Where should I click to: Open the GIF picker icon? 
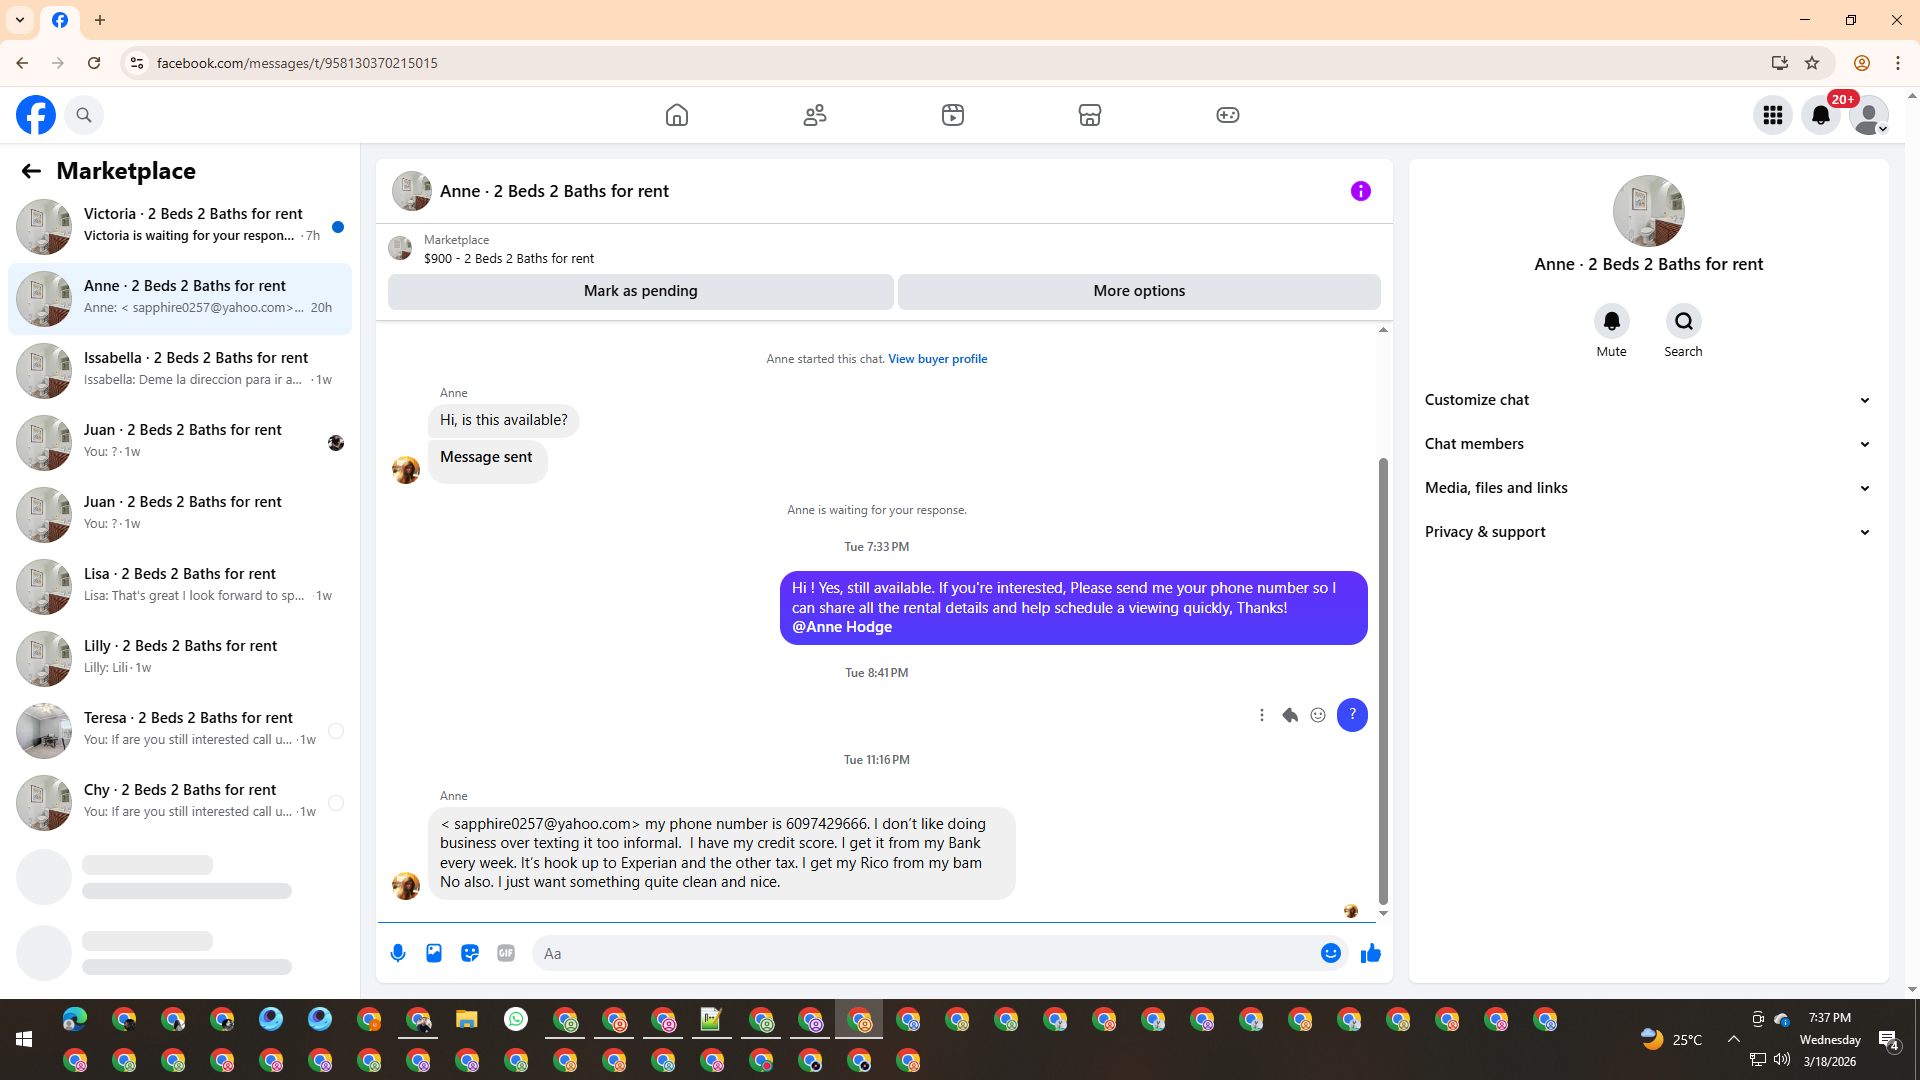506,953
